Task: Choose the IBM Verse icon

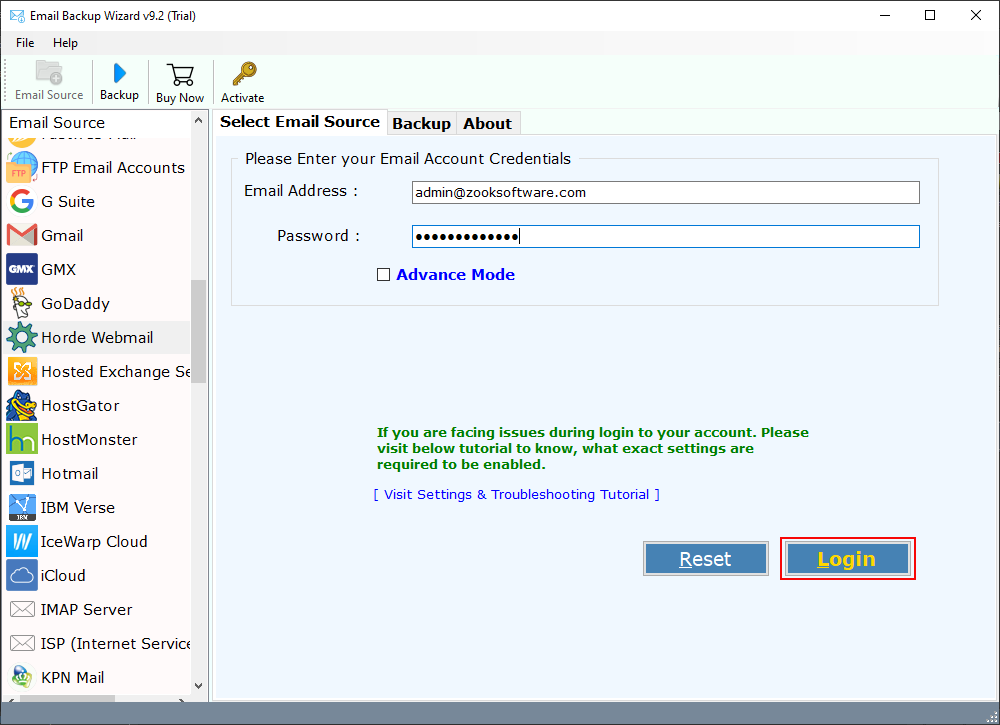Action: [x=22, y=508]
